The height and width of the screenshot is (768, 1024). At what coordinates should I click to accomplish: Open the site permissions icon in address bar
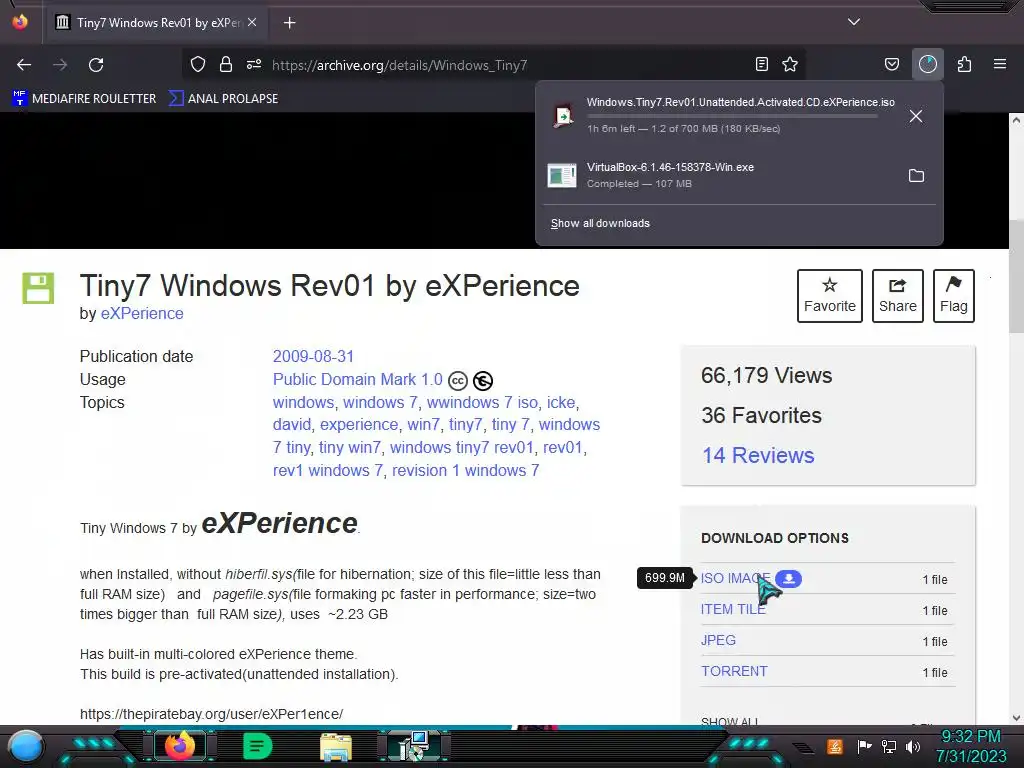tap(254, 64)
